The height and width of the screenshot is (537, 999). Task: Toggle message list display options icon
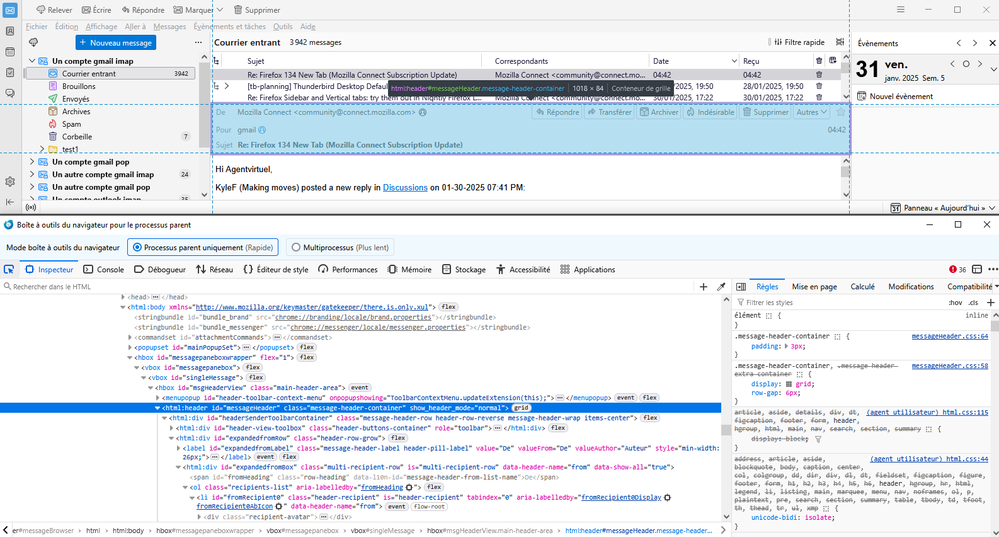[840, 42]
